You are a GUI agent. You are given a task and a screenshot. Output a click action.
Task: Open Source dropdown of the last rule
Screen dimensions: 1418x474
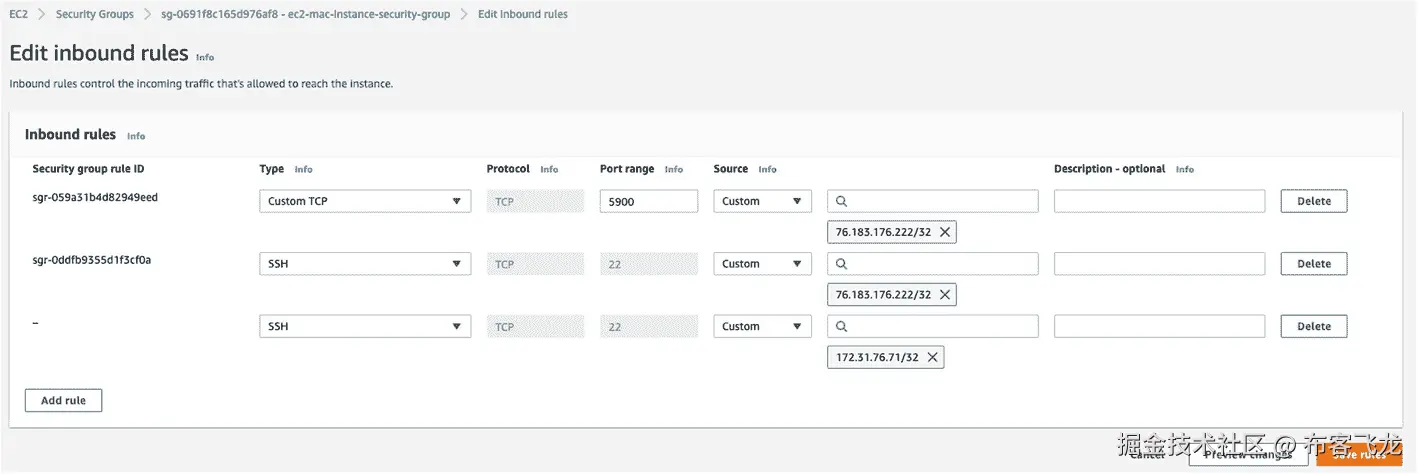[x=762, y=327]
